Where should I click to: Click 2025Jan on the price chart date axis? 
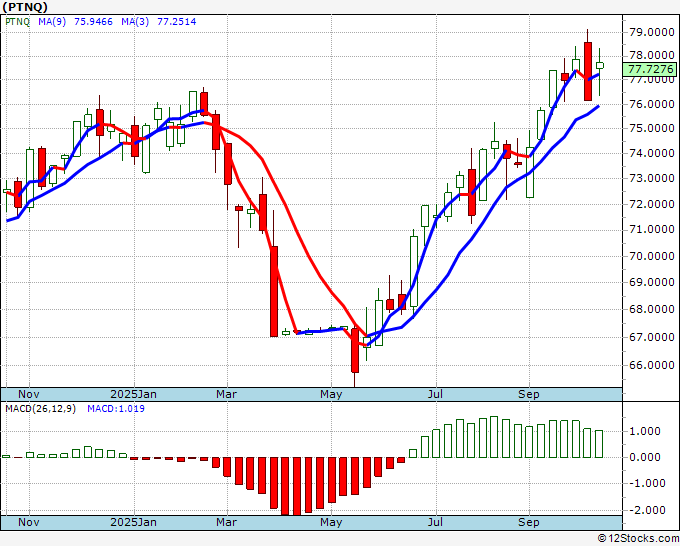tap(133, 395)
